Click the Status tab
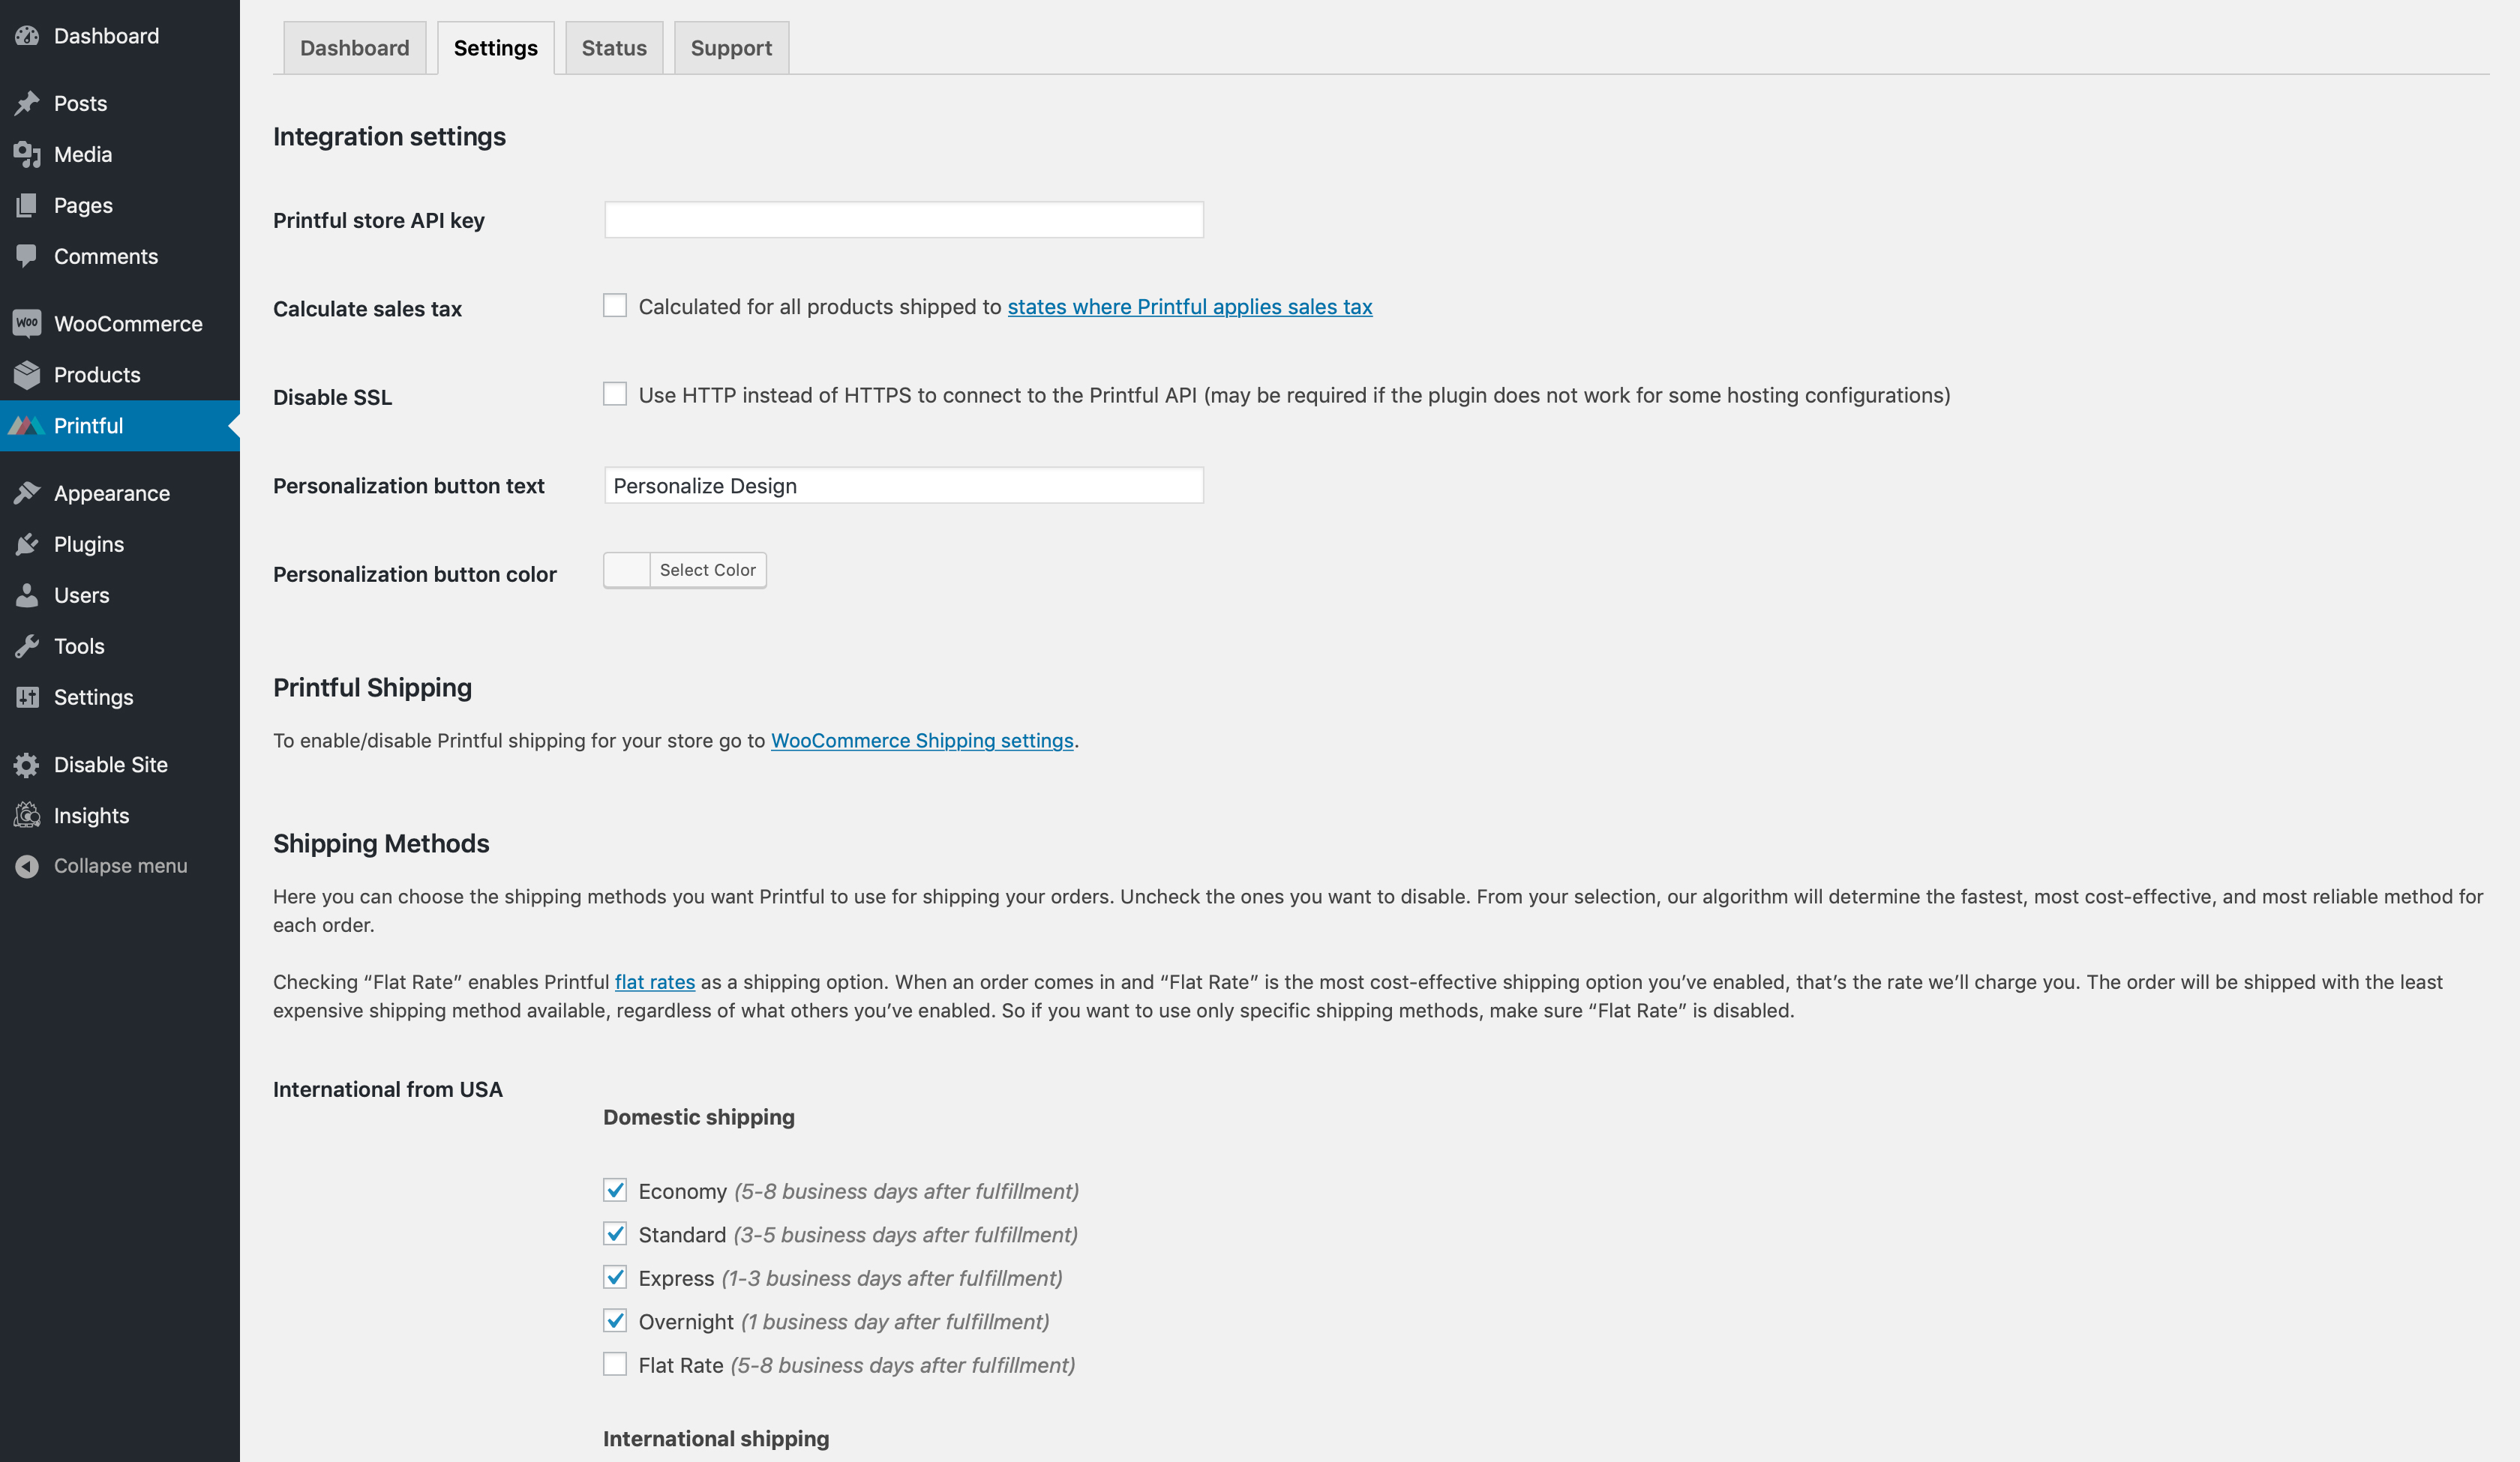This screenshot has width=2520, height=1462. pos(613,47)
